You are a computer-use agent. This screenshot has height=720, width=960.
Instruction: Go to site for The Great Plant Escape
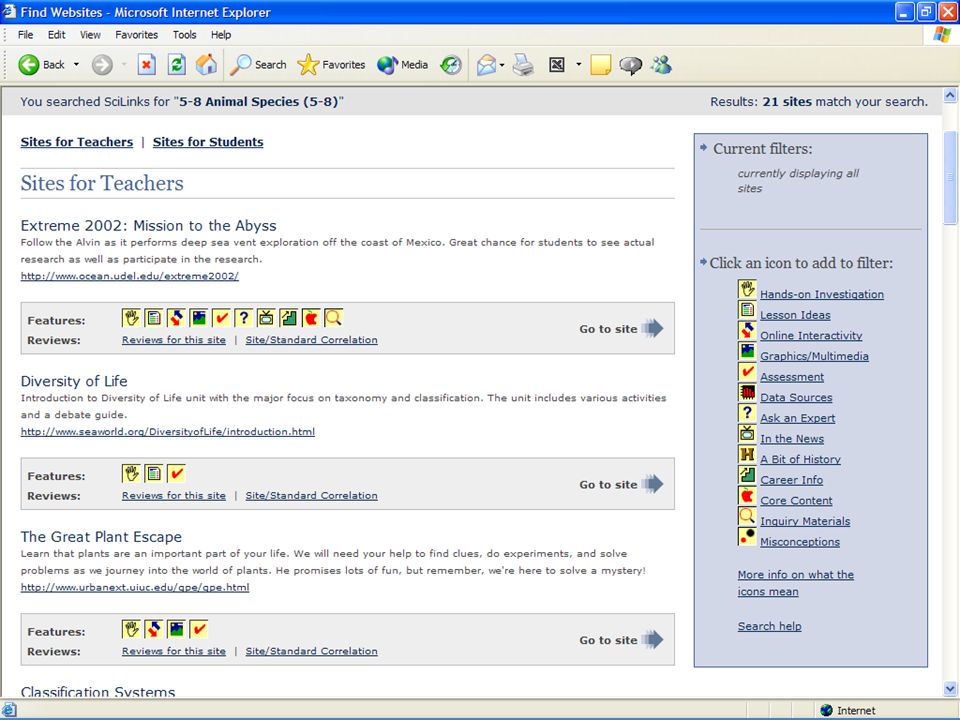621,640
